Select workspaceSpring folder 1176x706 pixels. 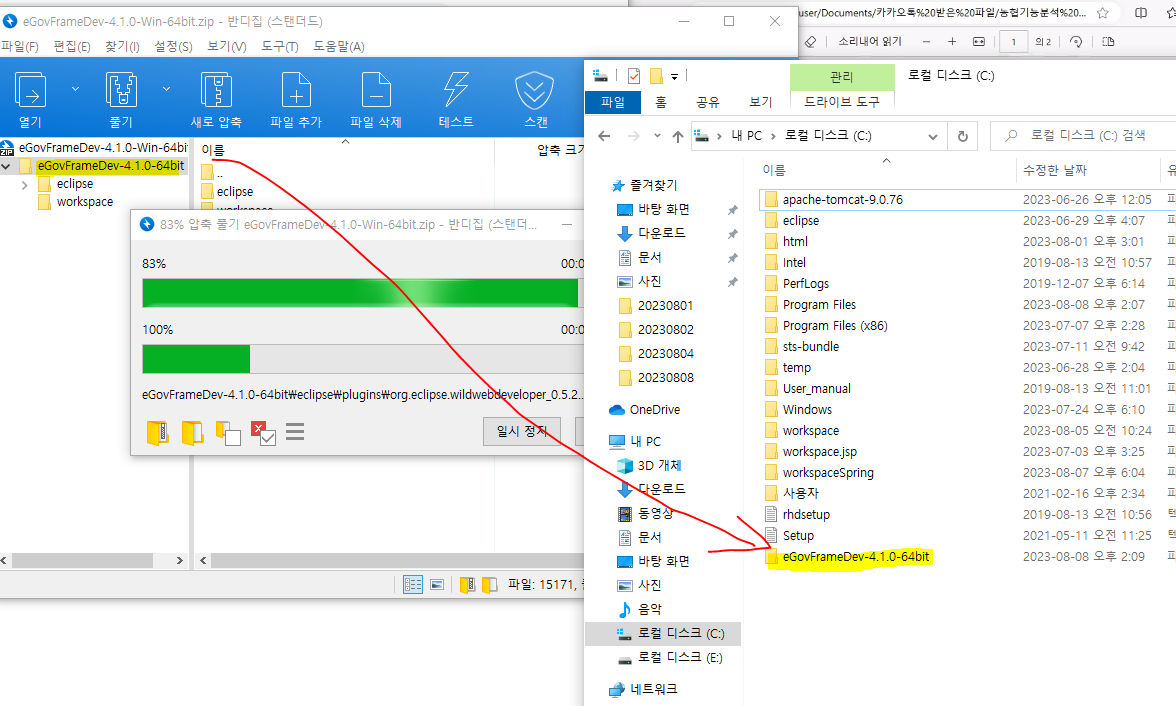point(827,473)
